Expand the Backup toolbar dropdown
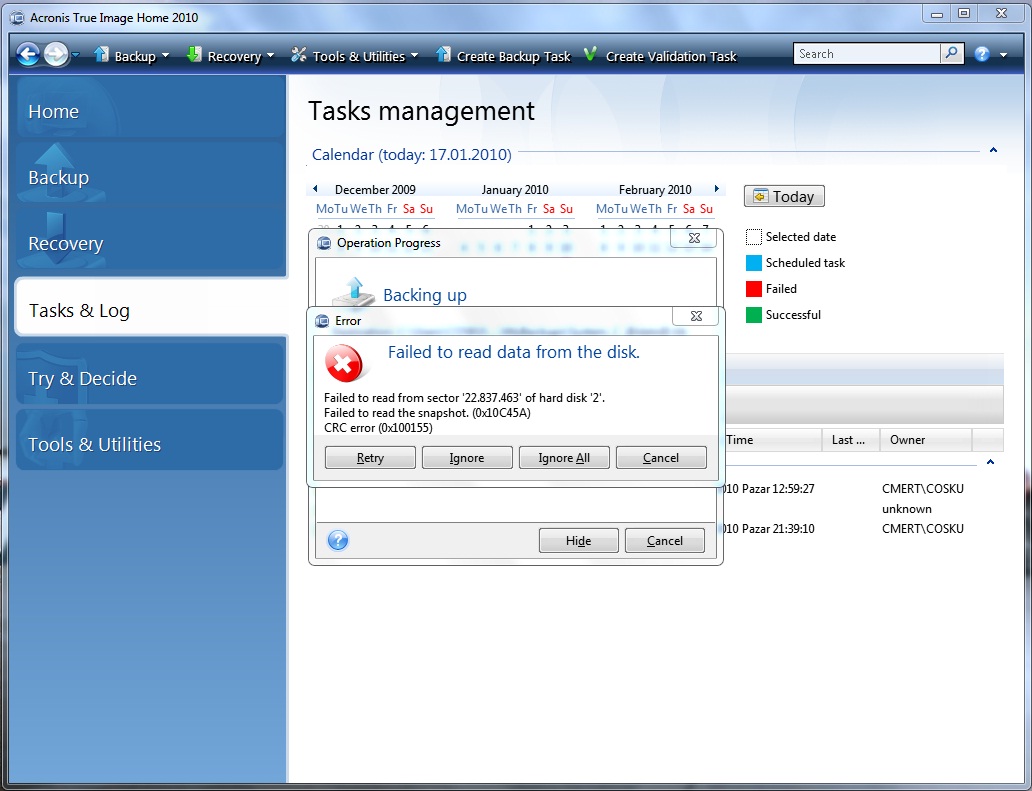The image size is (1032, 791). click(x=165, y=56)
